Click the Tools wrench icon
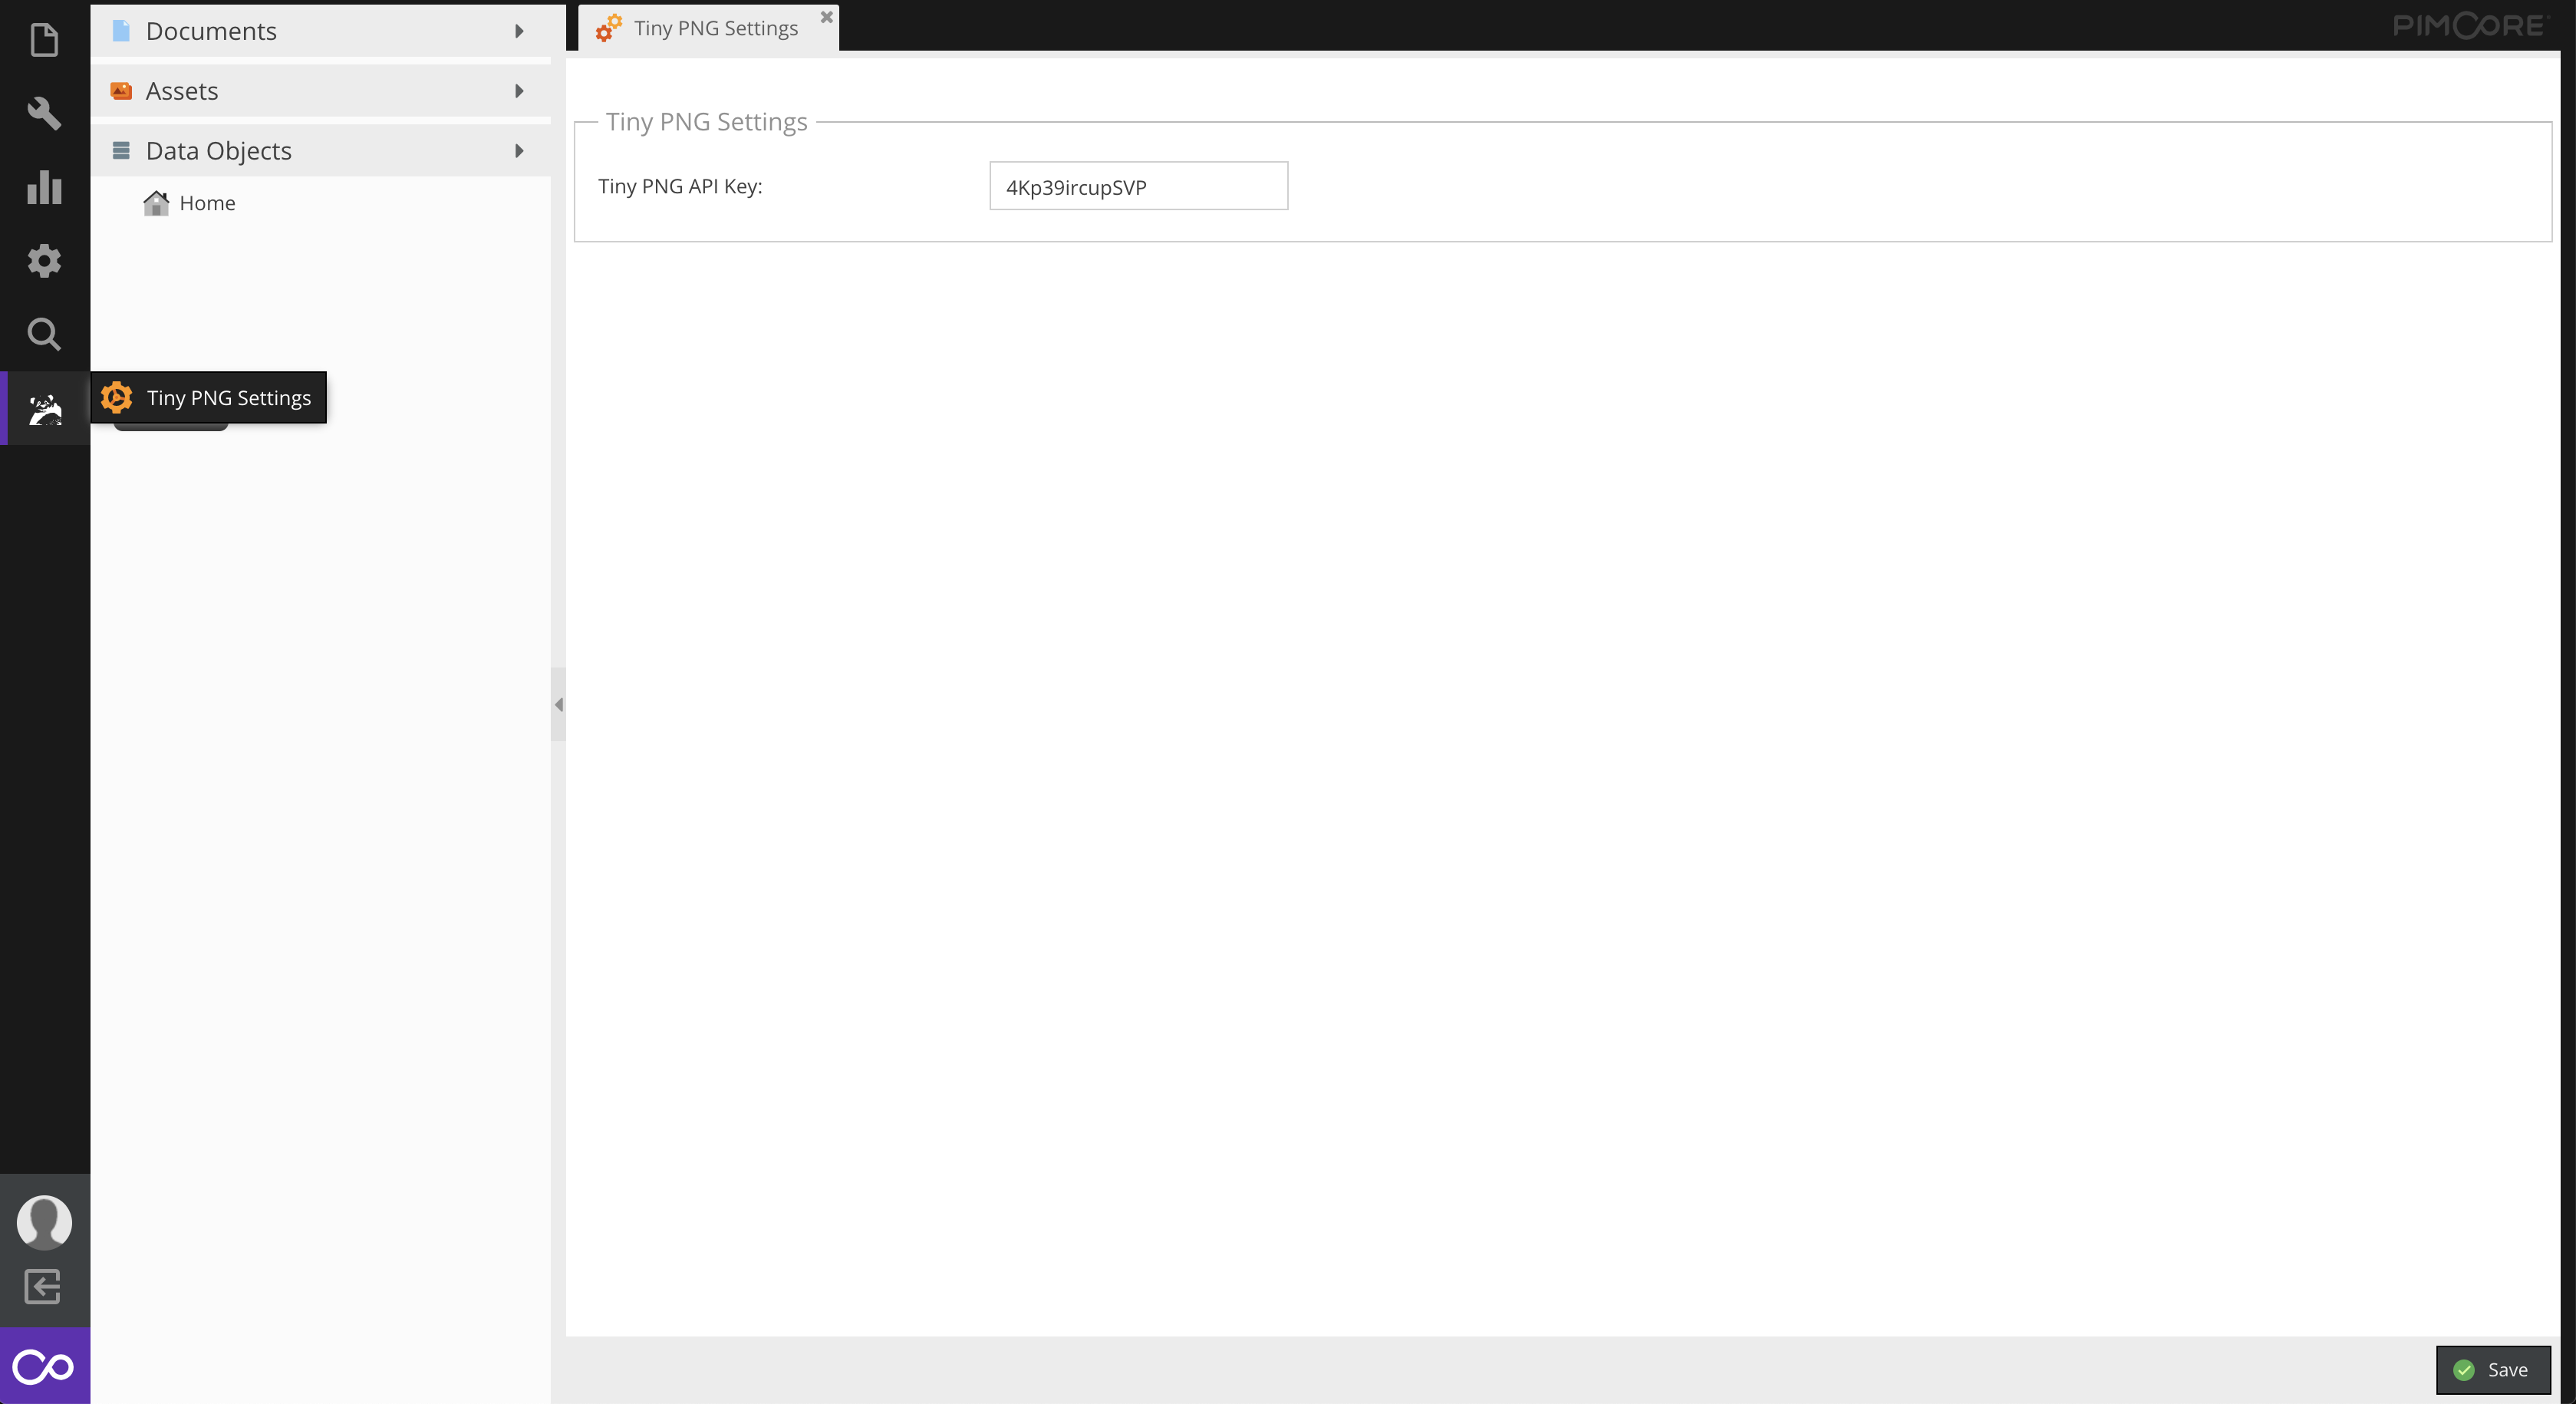Screen dimensions: 2576x1404 tap(44, 113)
